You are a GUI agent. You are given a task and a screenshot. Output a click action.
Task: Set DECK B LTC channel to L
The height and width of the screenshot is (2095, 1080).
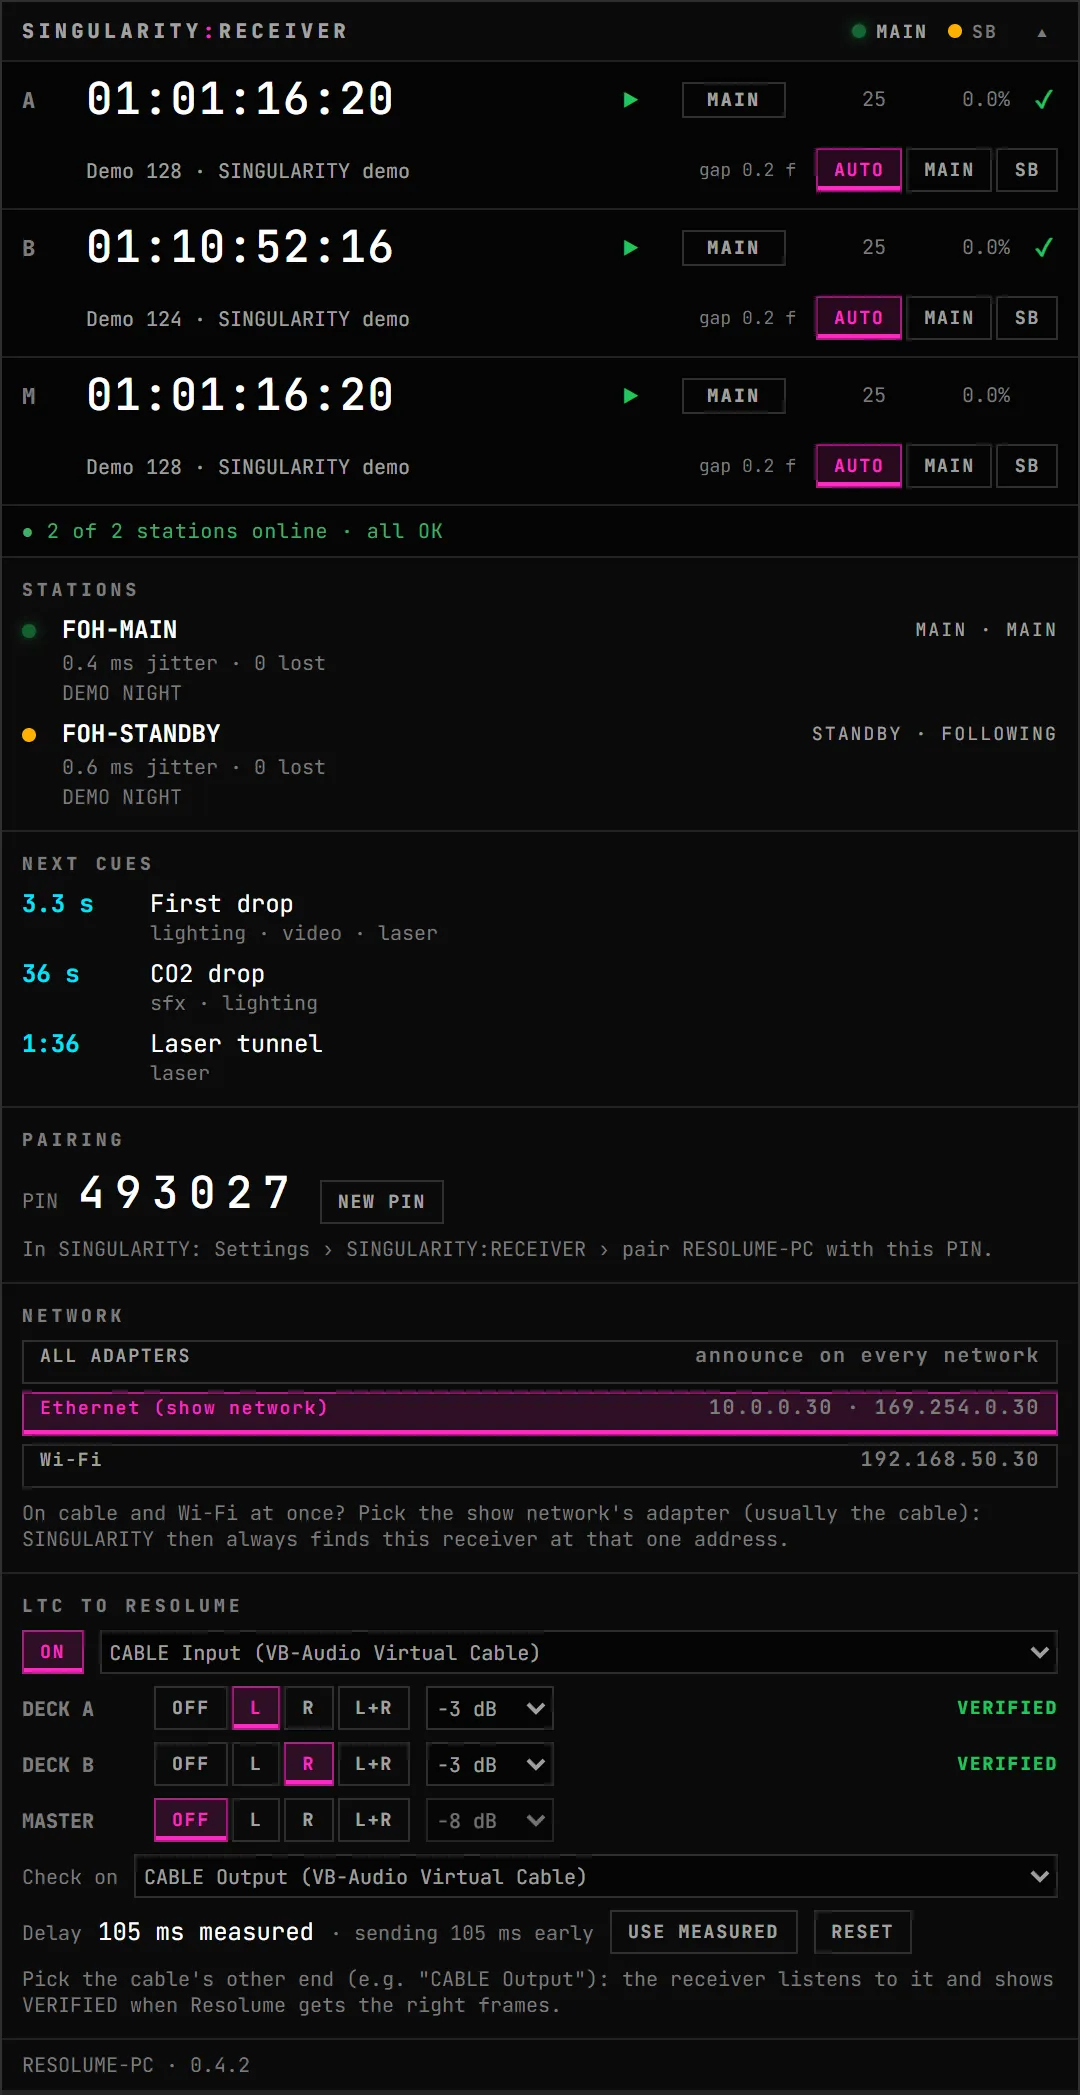pyautogui.click(x=256, y=1764)
